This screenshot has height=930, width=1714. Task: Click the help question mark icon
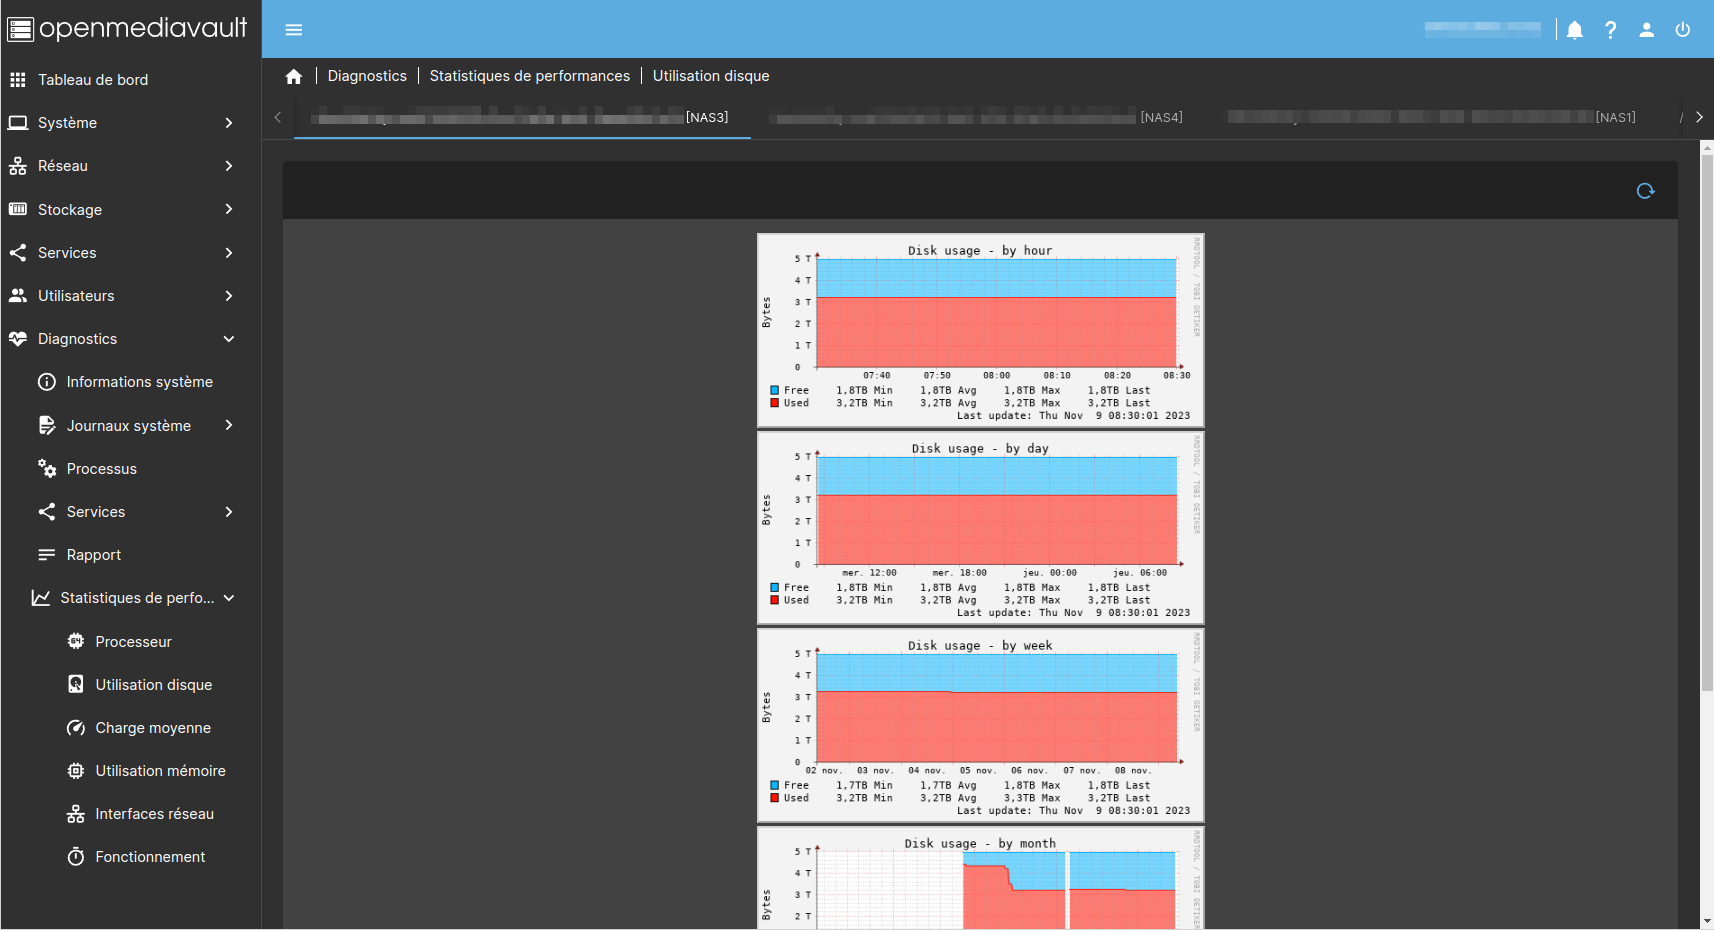1610,30
